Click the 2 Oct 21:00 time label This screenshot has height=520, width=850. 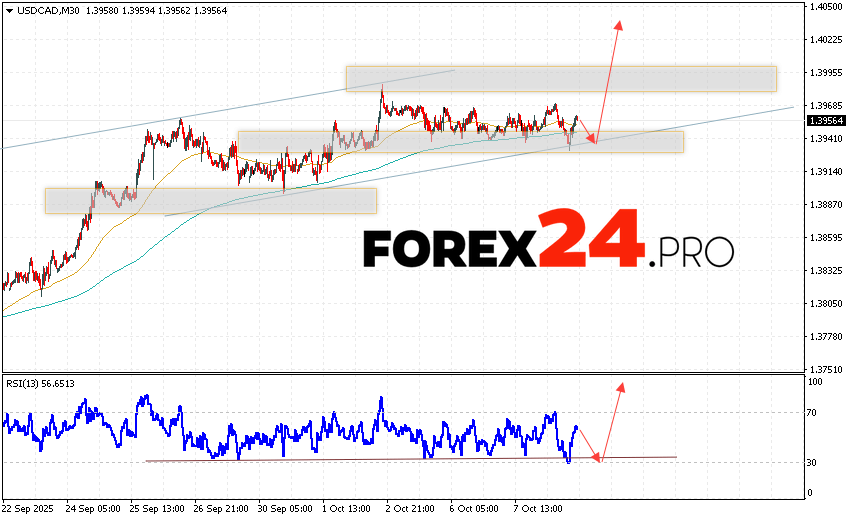(x=412, y=506)
